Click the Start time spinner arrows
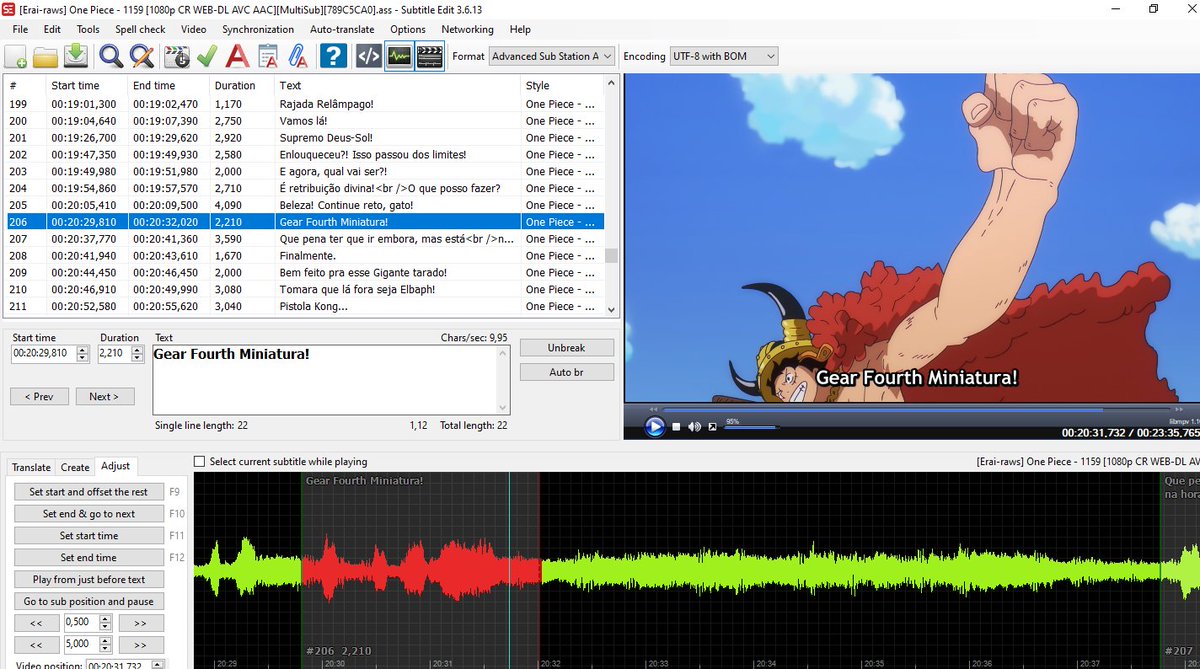Viewport: 1200px width, 669px height. point(83,354)
